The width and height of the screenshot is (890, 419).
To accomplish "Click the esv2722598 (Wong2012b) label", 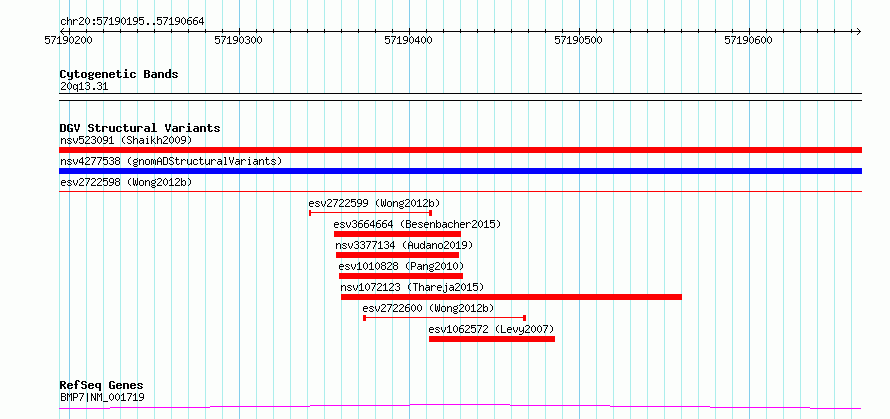I will (126, 182).
